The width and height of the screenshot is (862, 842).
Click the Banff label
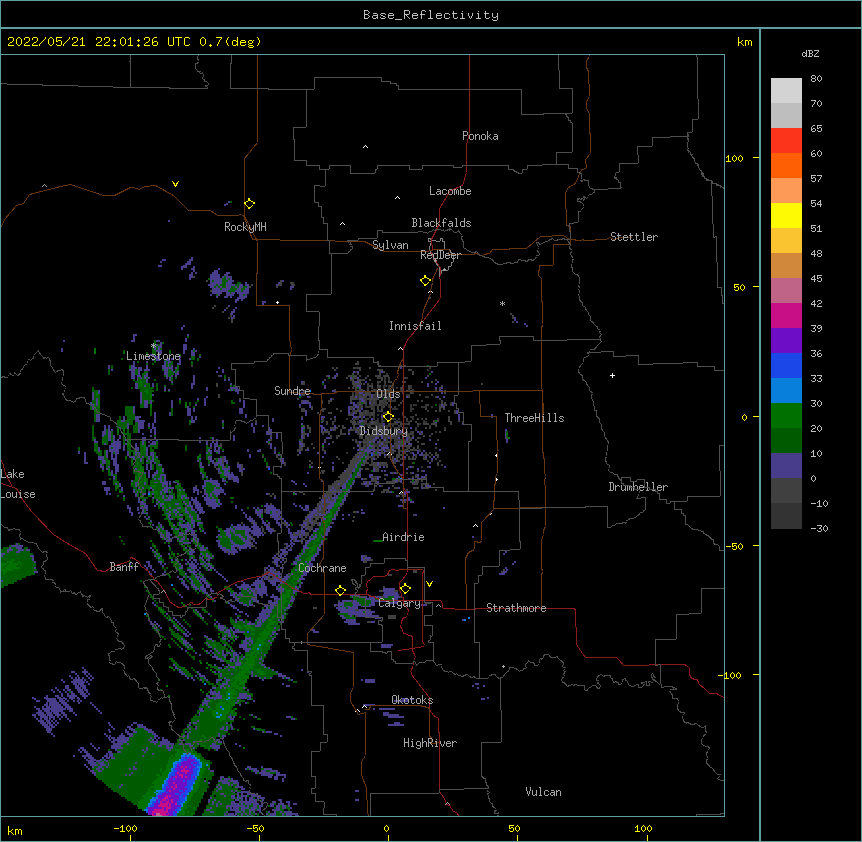point(124,567)
